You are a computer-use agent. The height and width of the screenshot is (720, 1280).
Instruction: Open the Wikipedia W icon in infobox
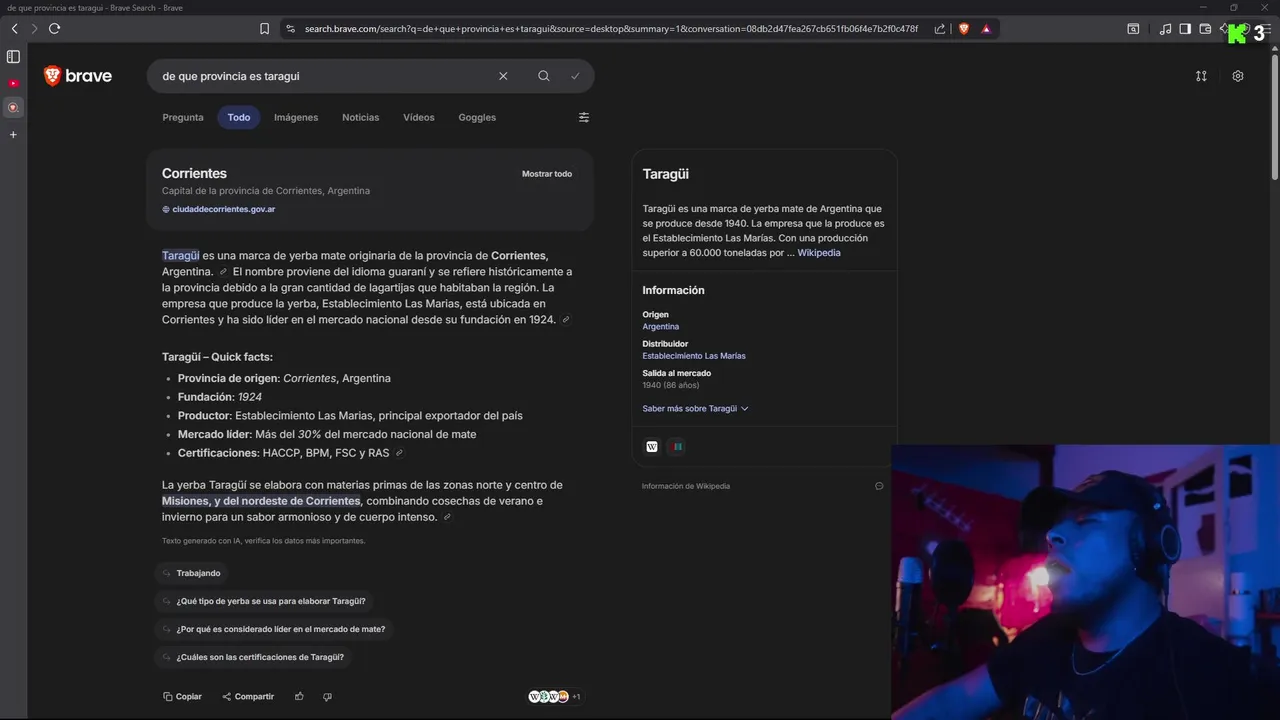click(652, 447)
